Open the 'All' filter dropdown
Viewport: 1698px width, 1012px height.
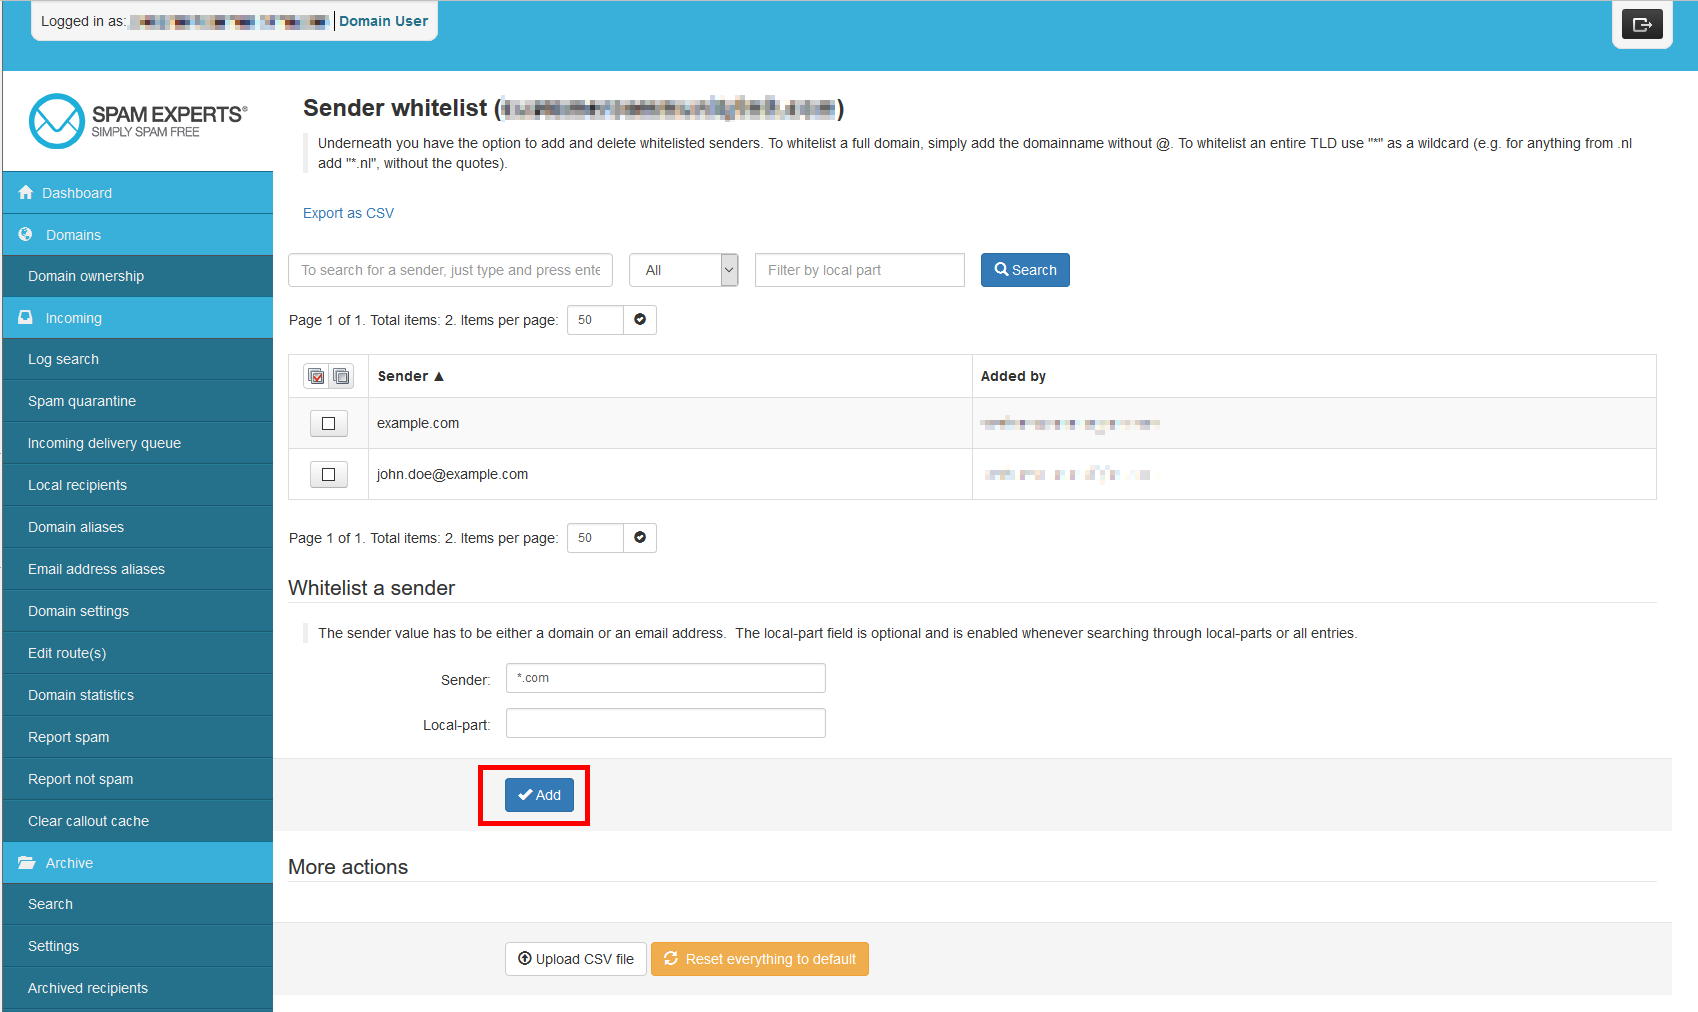coord(683,270)
